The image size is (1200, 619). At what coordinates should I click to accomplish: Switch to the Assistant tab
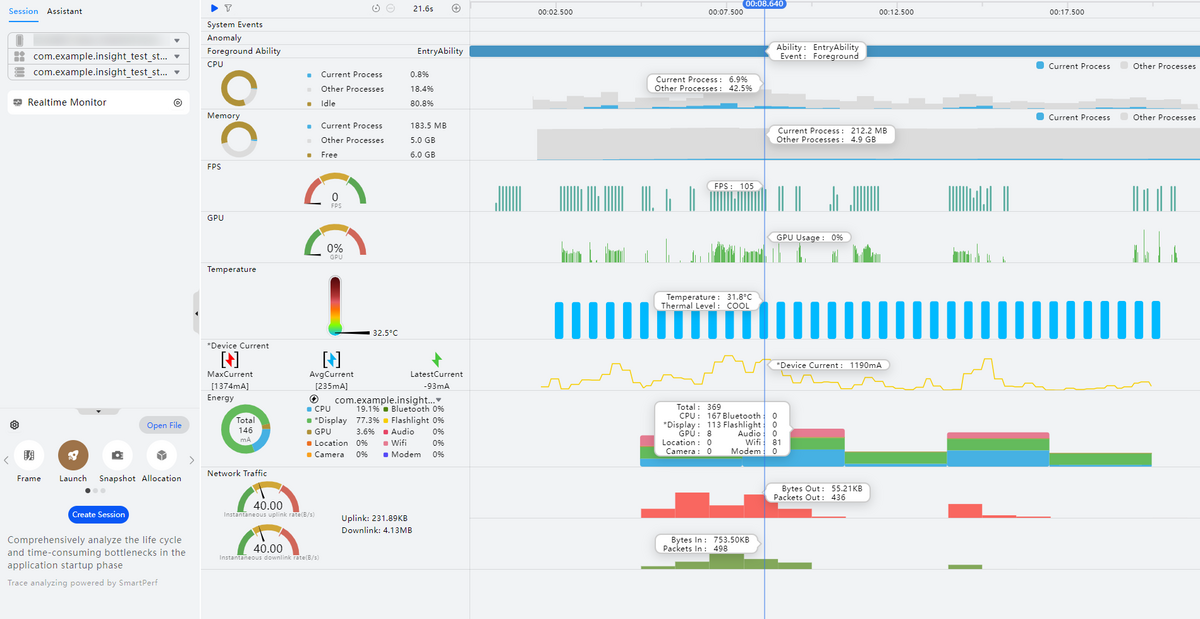(64, 11)
